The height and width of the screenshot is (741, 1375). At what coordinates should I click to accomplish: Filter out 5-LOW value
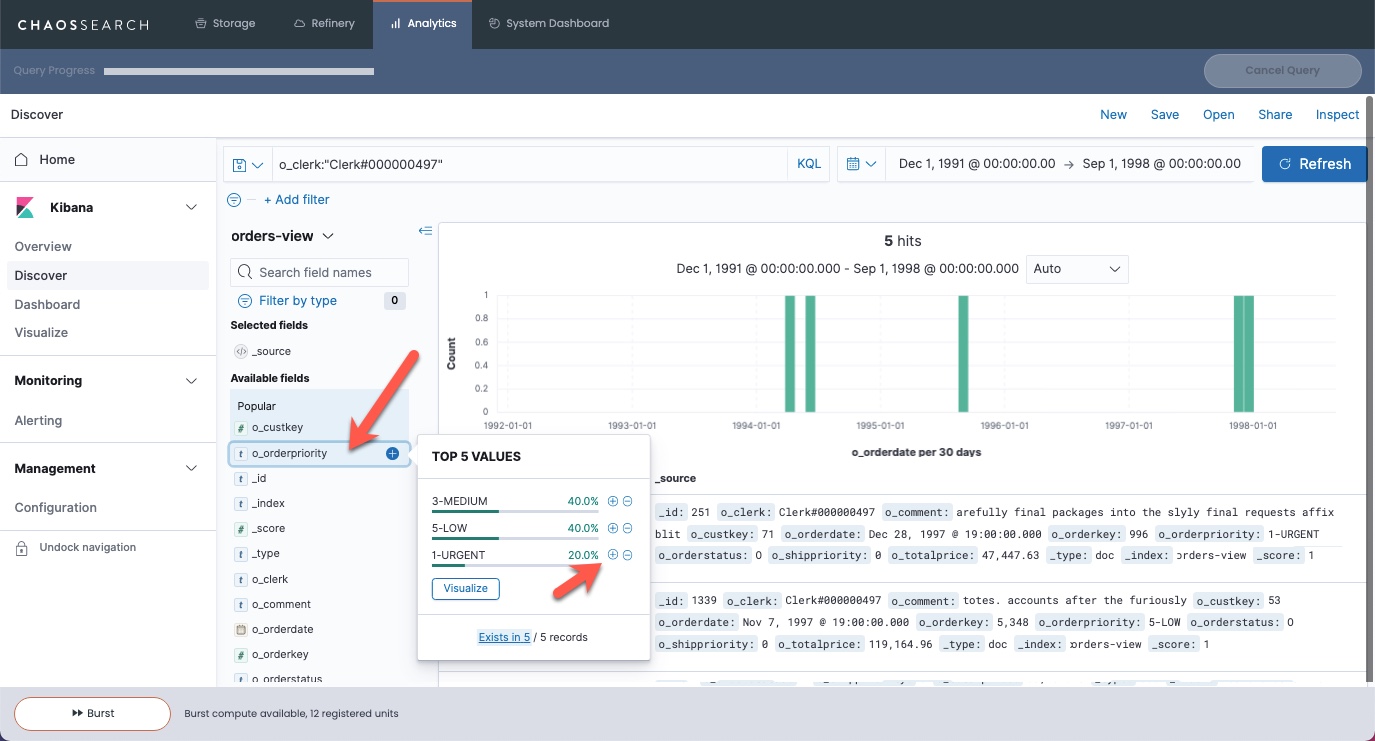coord(628,528)
